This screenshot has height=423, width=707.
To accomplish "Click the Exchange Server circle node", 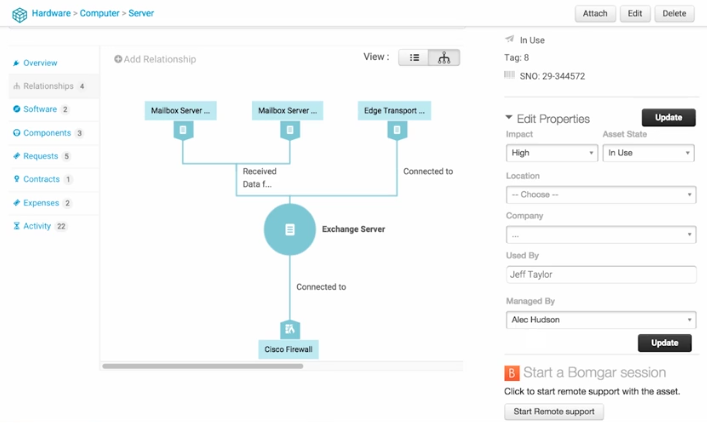I will [x=289, y=230].
